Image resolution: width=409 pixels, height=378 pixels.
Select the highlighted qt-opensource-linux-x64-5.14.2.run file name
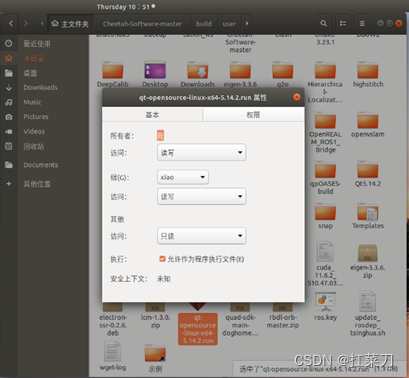pyautogui.click(x=198, y=329)
